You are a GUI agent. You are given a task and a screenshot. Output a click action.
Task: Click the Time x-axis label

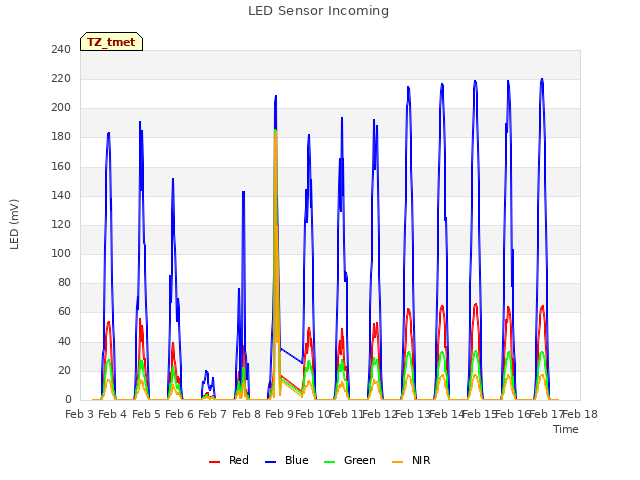coord(566,429)
